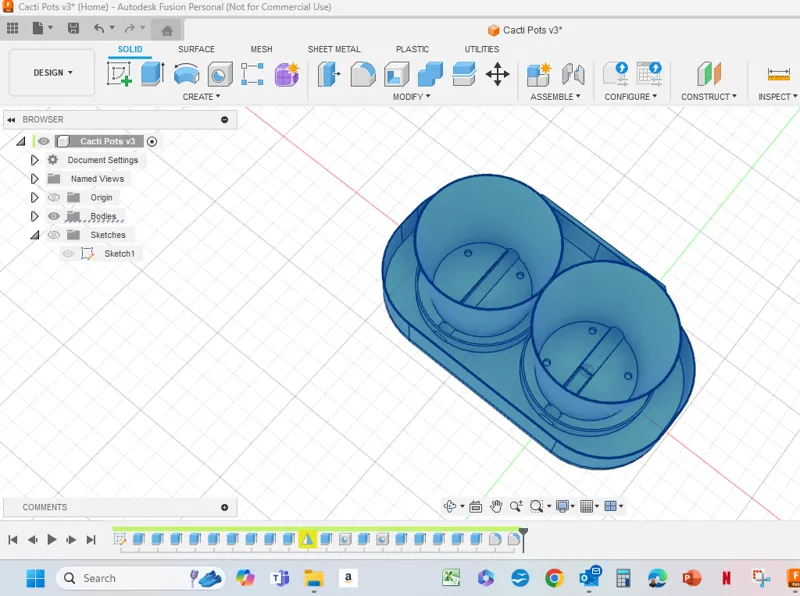
Task: Play the timeline history
Action: point(52,539)
